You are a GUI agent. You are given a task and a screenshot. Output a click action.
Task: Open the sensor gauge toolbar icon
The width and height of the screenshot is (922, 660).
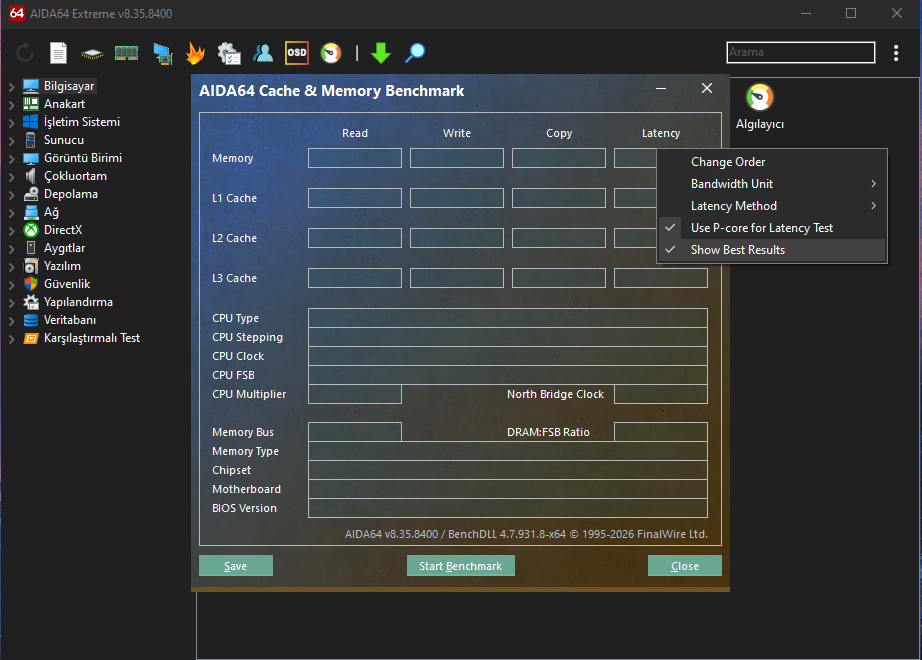pyautogui.click(x=331, y=53)
